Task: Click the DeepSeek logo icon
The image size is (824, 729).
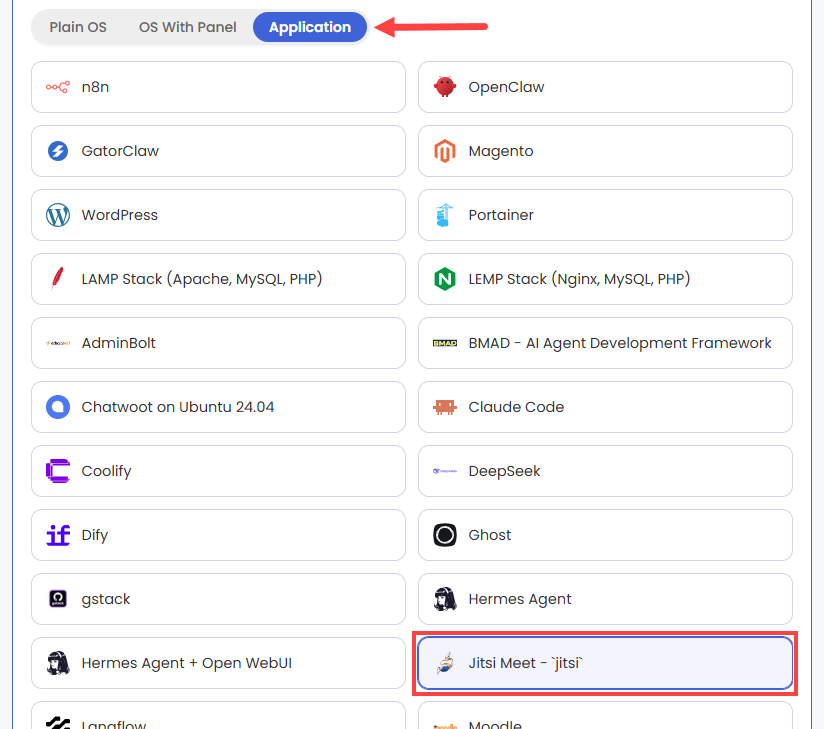Action: coord(445,471)
